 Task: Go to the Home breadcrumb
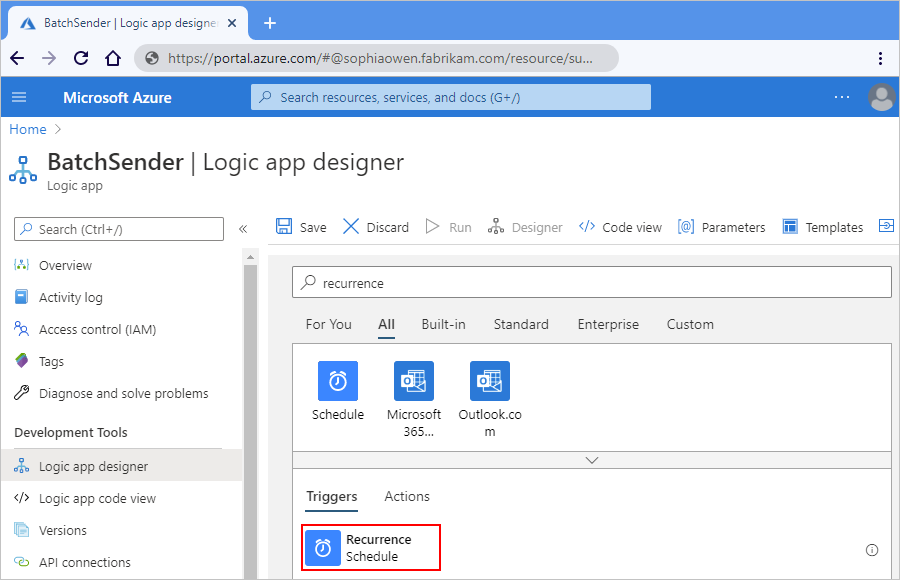(x=28, y=129)
